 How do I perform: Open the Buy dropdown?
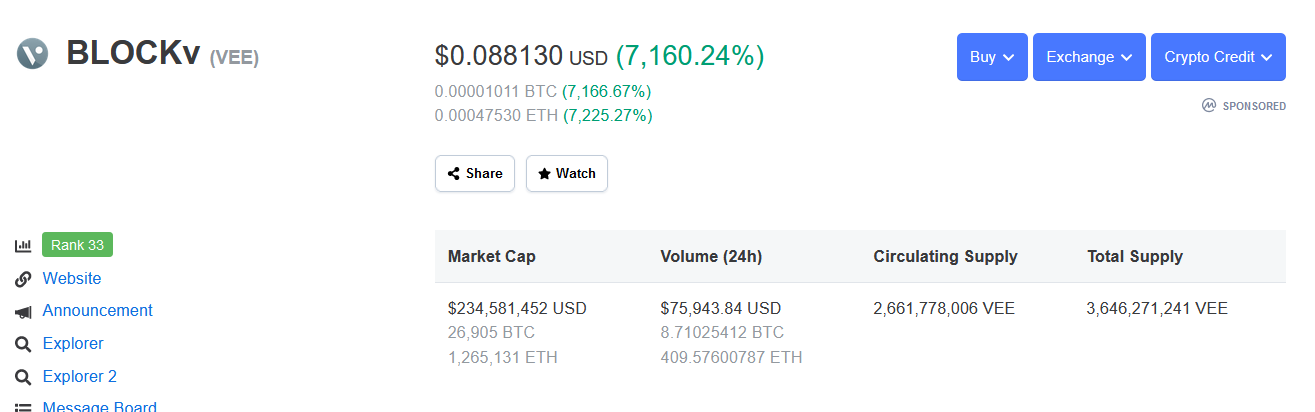(x=992, y=57)
